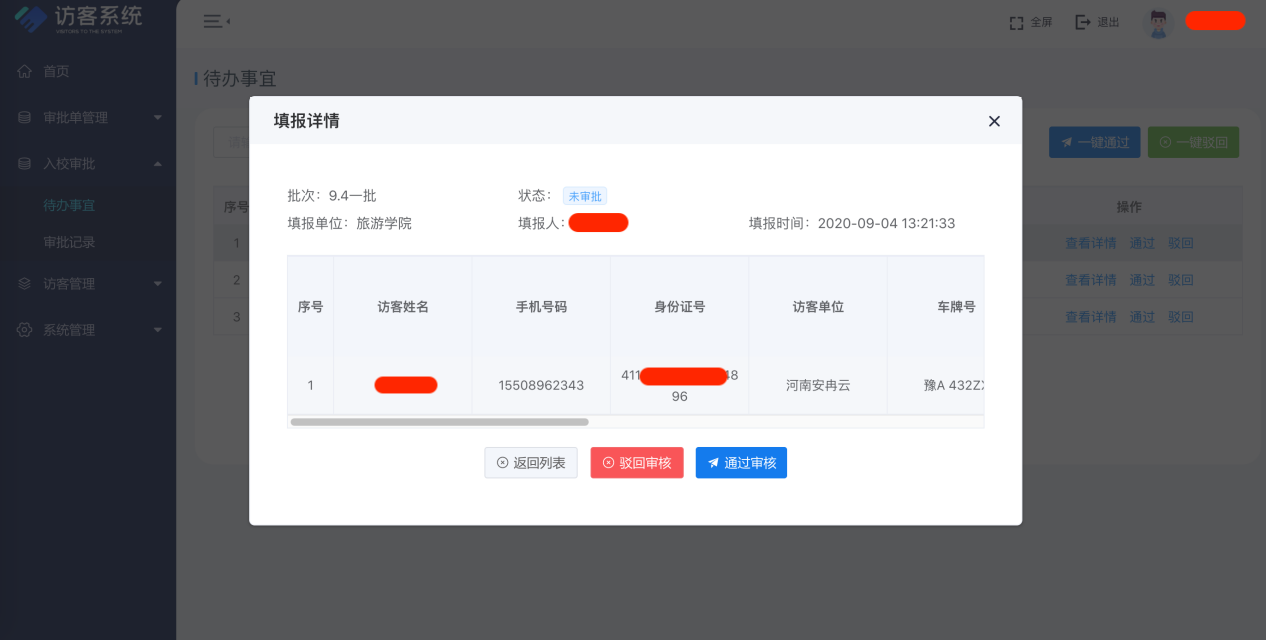Expand the 系统管理 menu arrow

pyautogui.click(x=157, y=330)
